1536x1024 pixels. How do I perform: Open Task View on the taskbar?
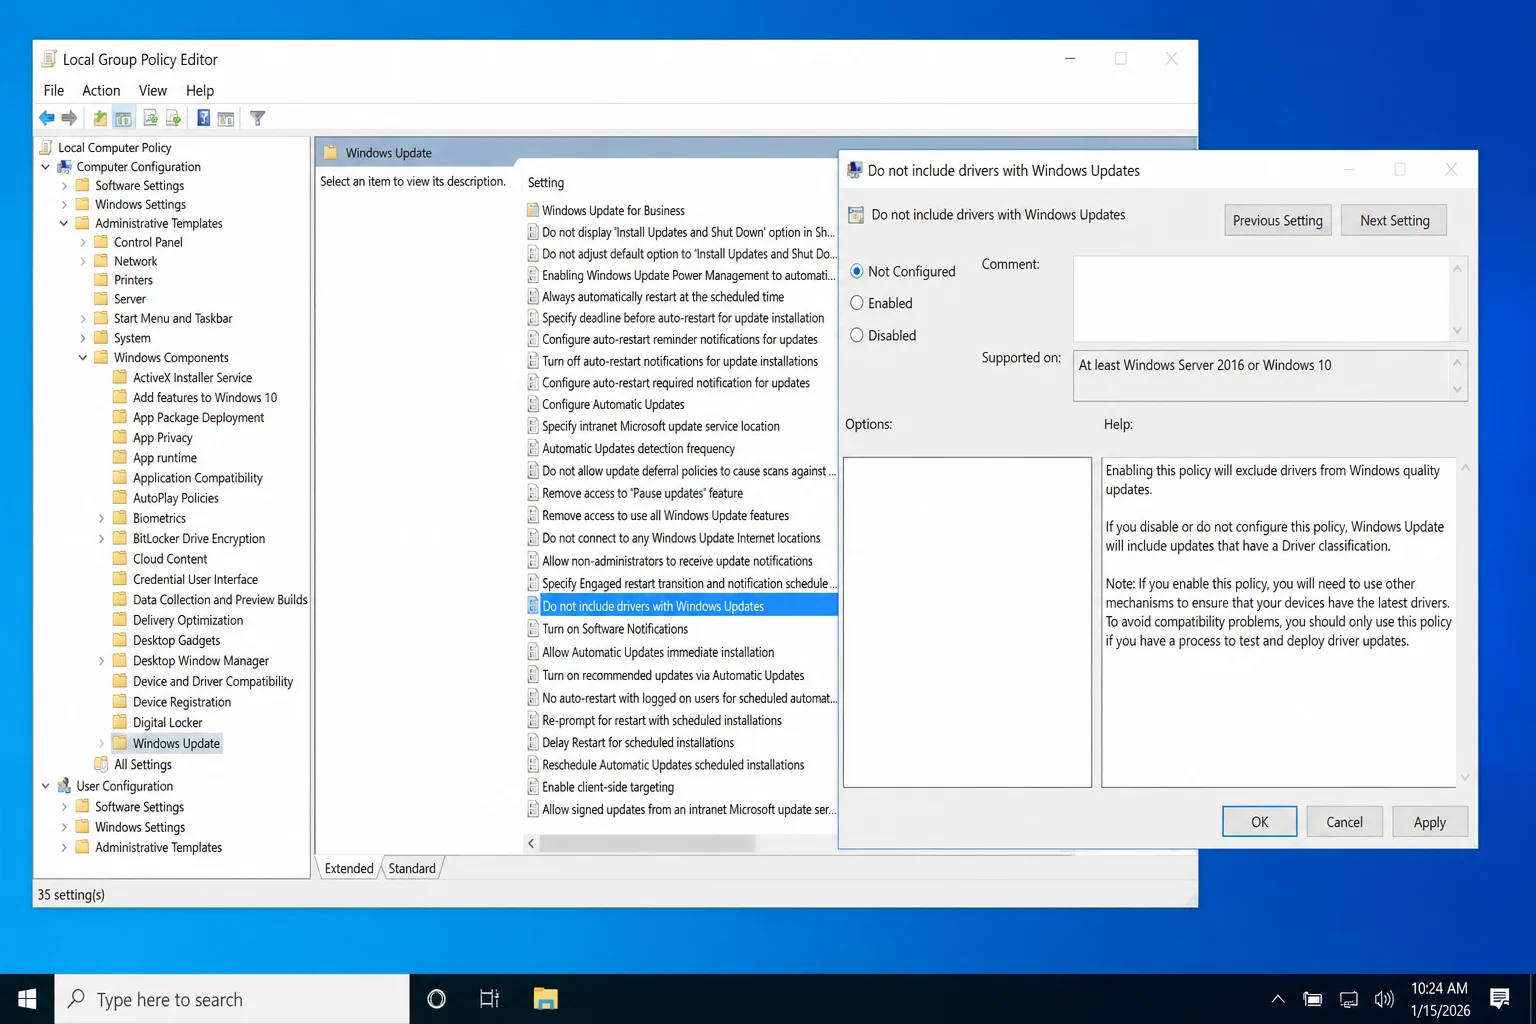click(489, 999)
